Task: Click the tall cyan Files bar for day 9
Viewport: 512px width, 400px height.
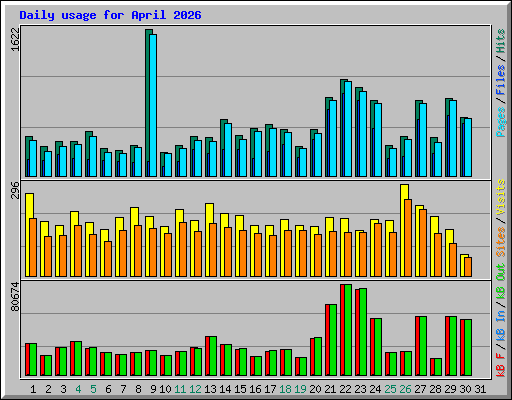Action: (x=153, y=105)
